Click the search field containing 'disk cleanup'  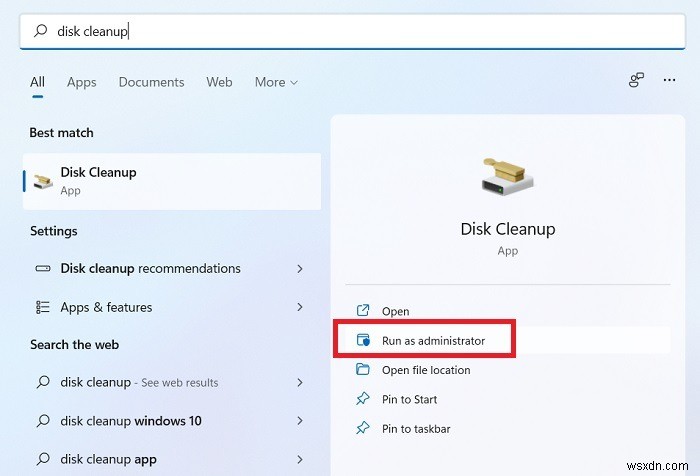[x=352, y=31]
